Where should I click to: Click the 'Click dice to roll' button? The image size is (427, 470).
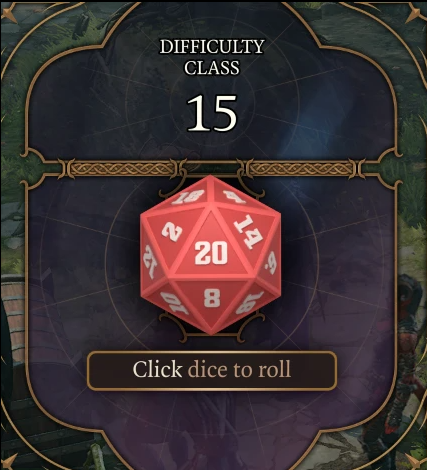pos(212,370)
